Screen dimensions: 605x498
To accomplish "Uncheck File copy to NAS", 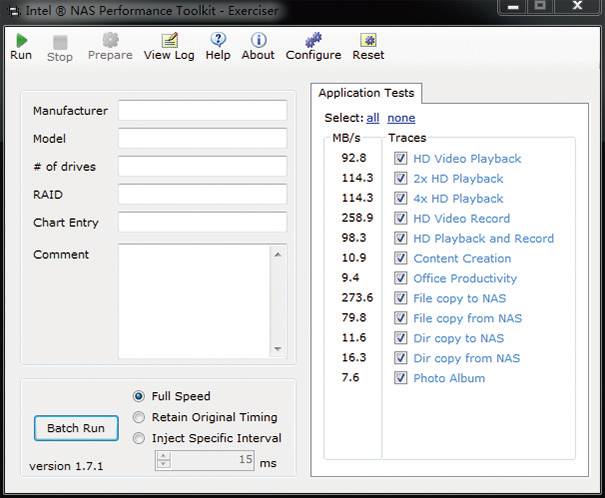I will [400, 298].
